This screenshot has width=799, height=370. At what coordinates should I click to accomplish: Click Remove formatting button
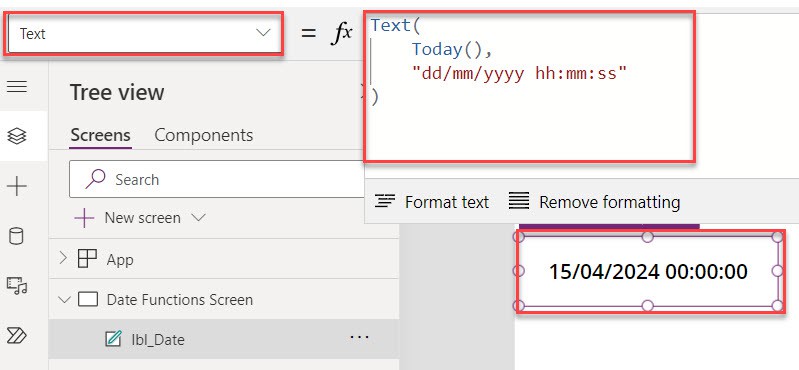pos(594,202)
